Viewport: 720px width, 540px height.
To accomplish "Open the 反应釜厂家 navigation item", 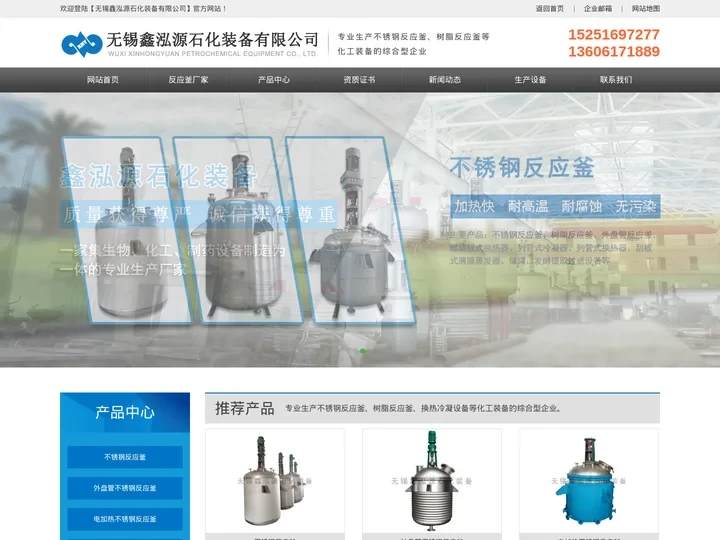I will point(188,80).
